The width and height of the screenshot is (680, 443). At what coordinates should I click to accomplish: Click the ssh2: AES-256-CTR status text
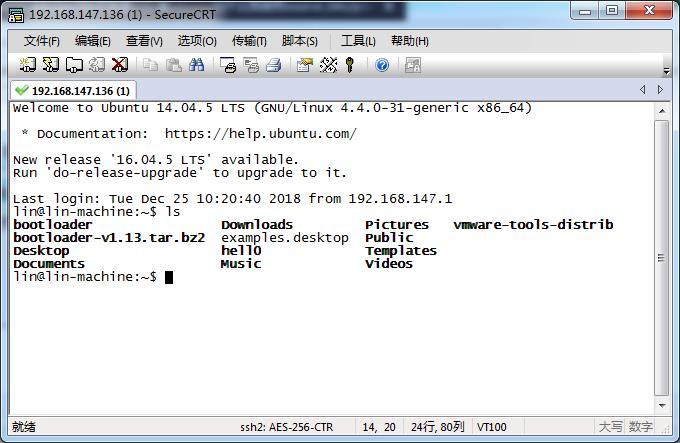click(287, 427)
